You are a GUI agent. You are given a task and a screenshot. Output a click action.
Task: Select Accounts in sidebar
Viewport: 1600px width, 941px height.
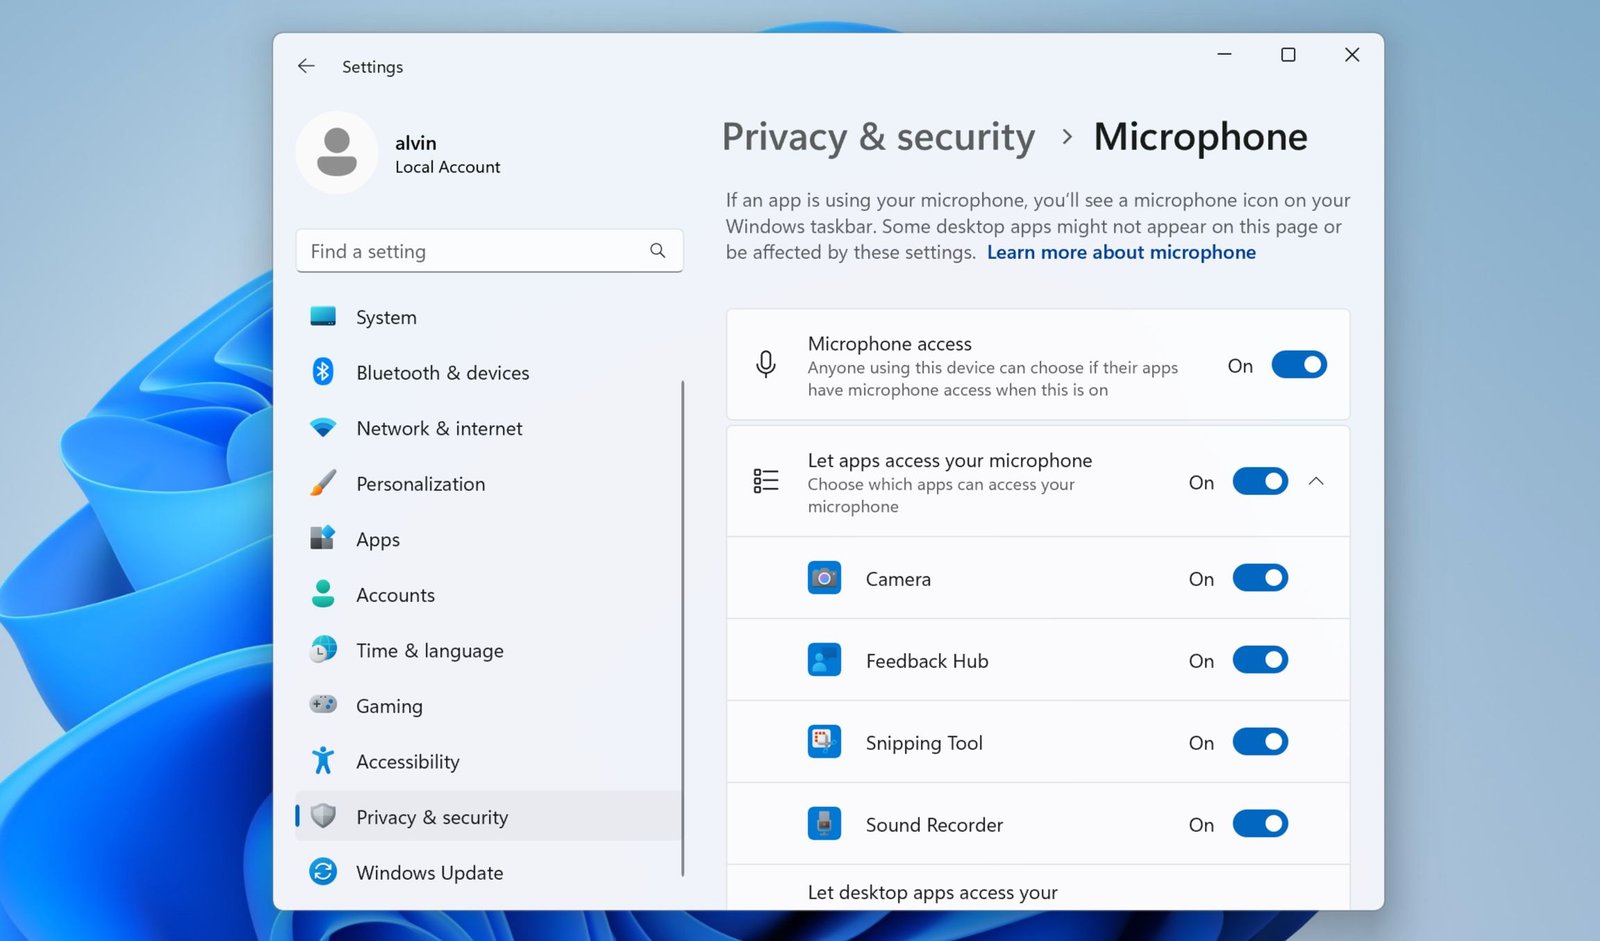pos(489,594)
